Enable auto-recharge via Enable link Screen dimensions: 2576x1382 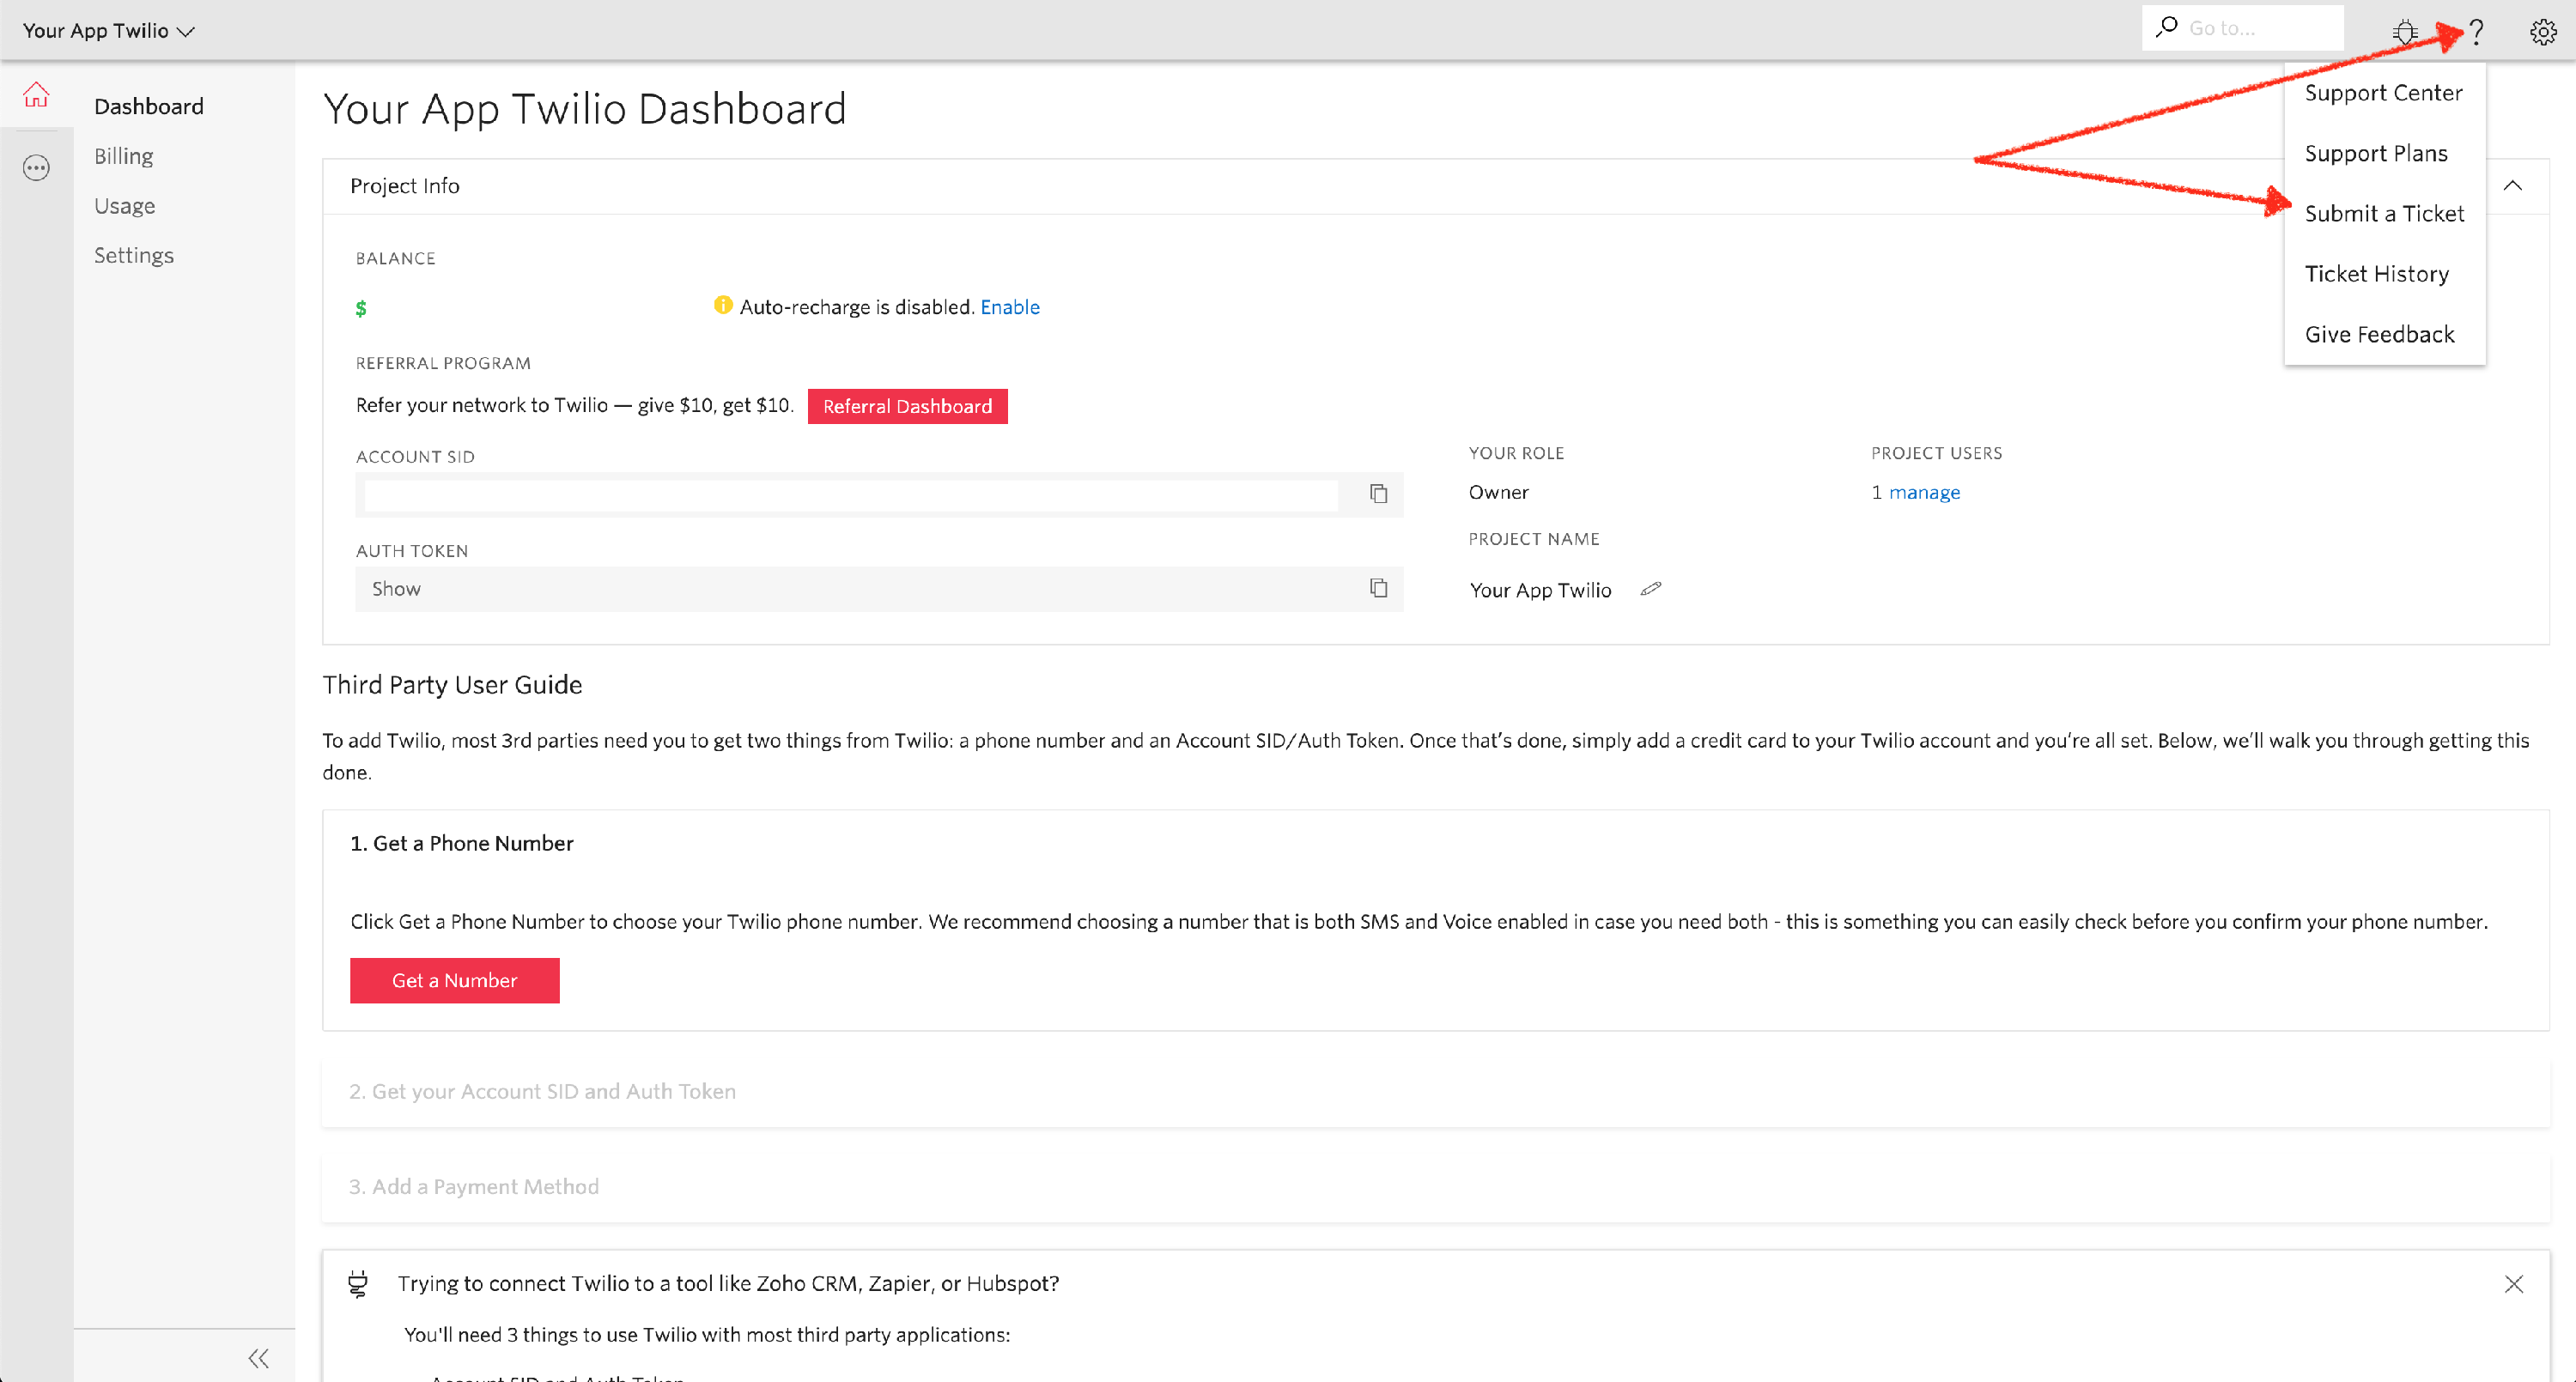(1009, 307)
